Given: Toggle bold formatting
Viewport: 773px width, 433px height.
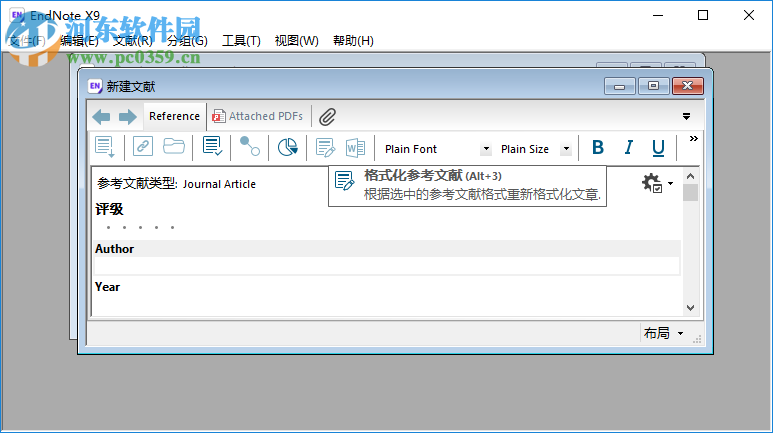Looking at the screenshot, I should click(x=598, y=147).
